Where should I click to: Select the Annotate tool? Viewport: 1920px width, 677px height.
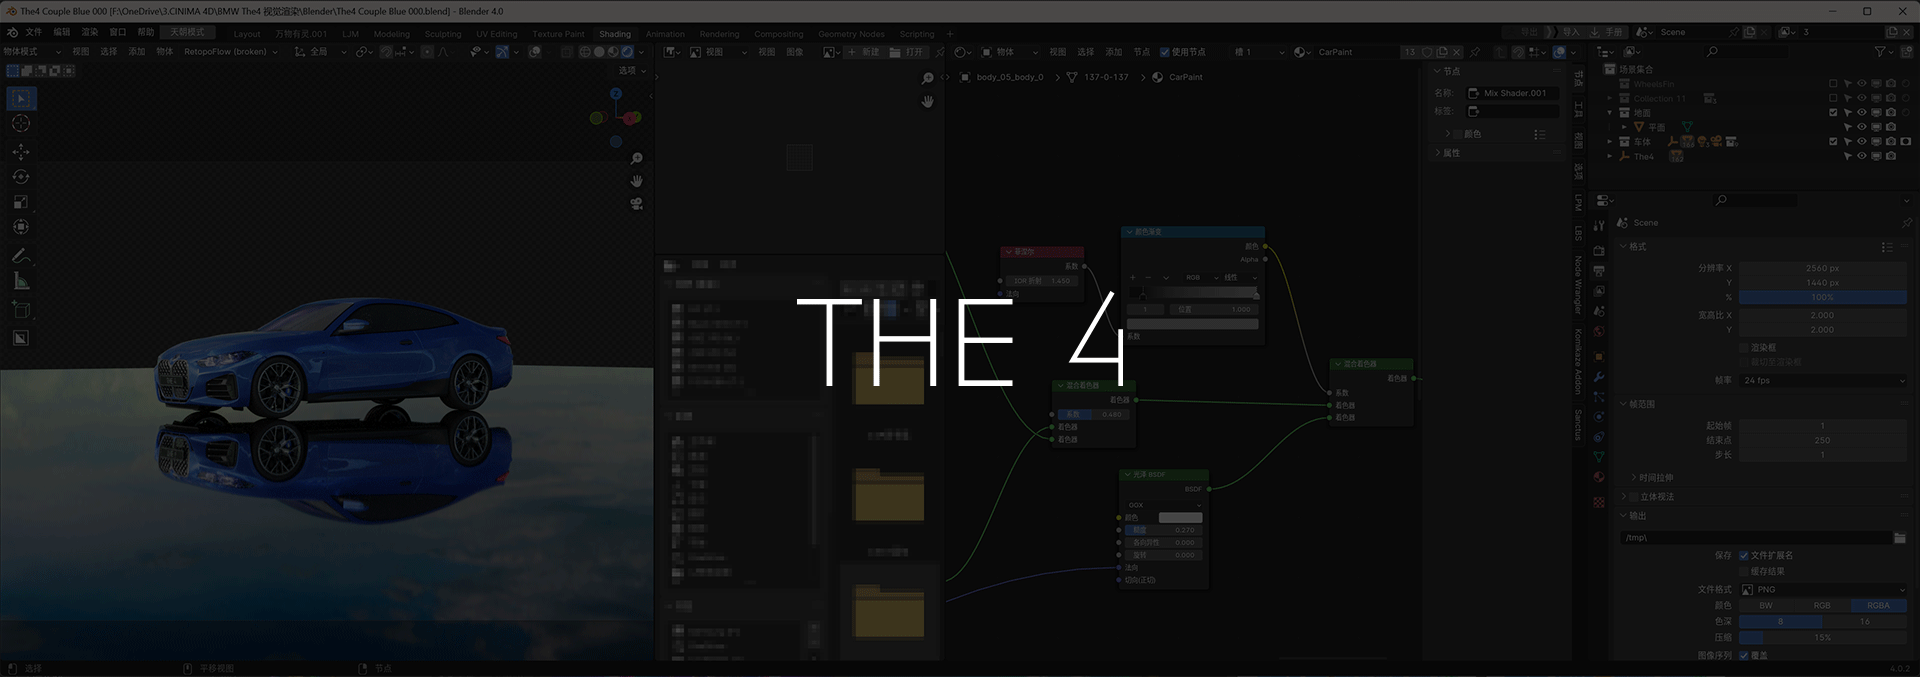click(21, 256)
